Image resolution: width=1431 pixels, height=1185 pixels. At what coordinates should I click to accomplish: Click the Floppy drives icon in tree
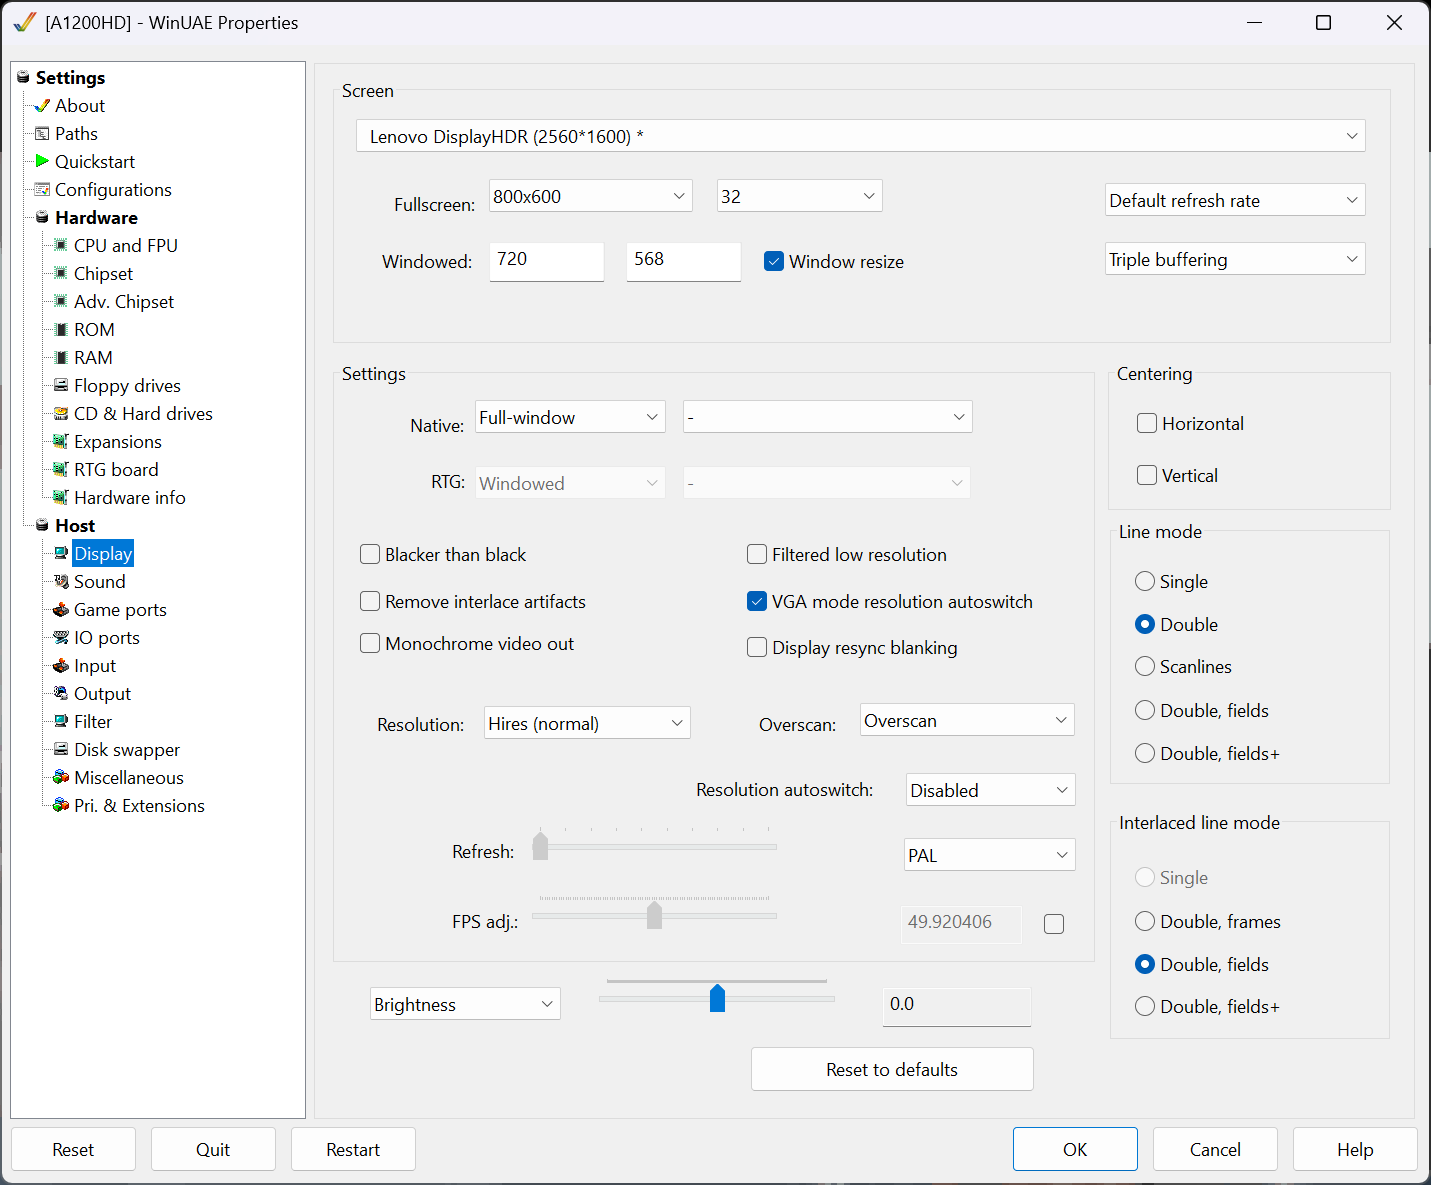click(61, 385)
